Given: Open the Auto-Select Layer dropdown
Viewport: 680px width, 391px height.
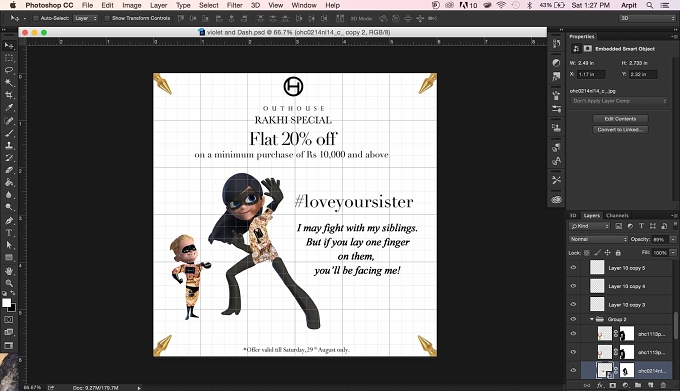Looking at the screenshot, I should pyautogui.click(x=85, y=18).
